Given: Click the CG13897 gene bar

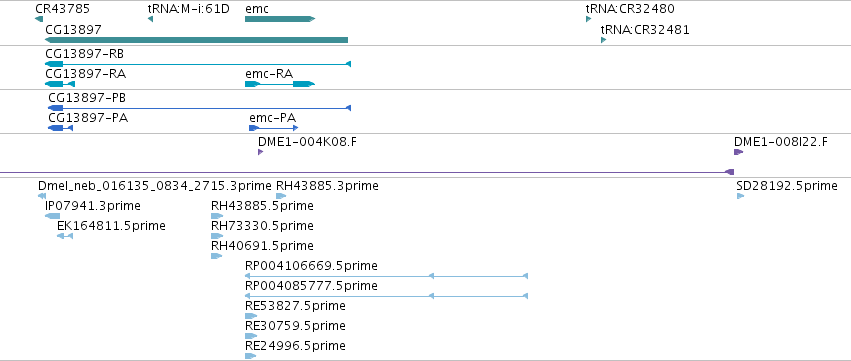Looking at the screenshot, I should [x=196, y=40].
